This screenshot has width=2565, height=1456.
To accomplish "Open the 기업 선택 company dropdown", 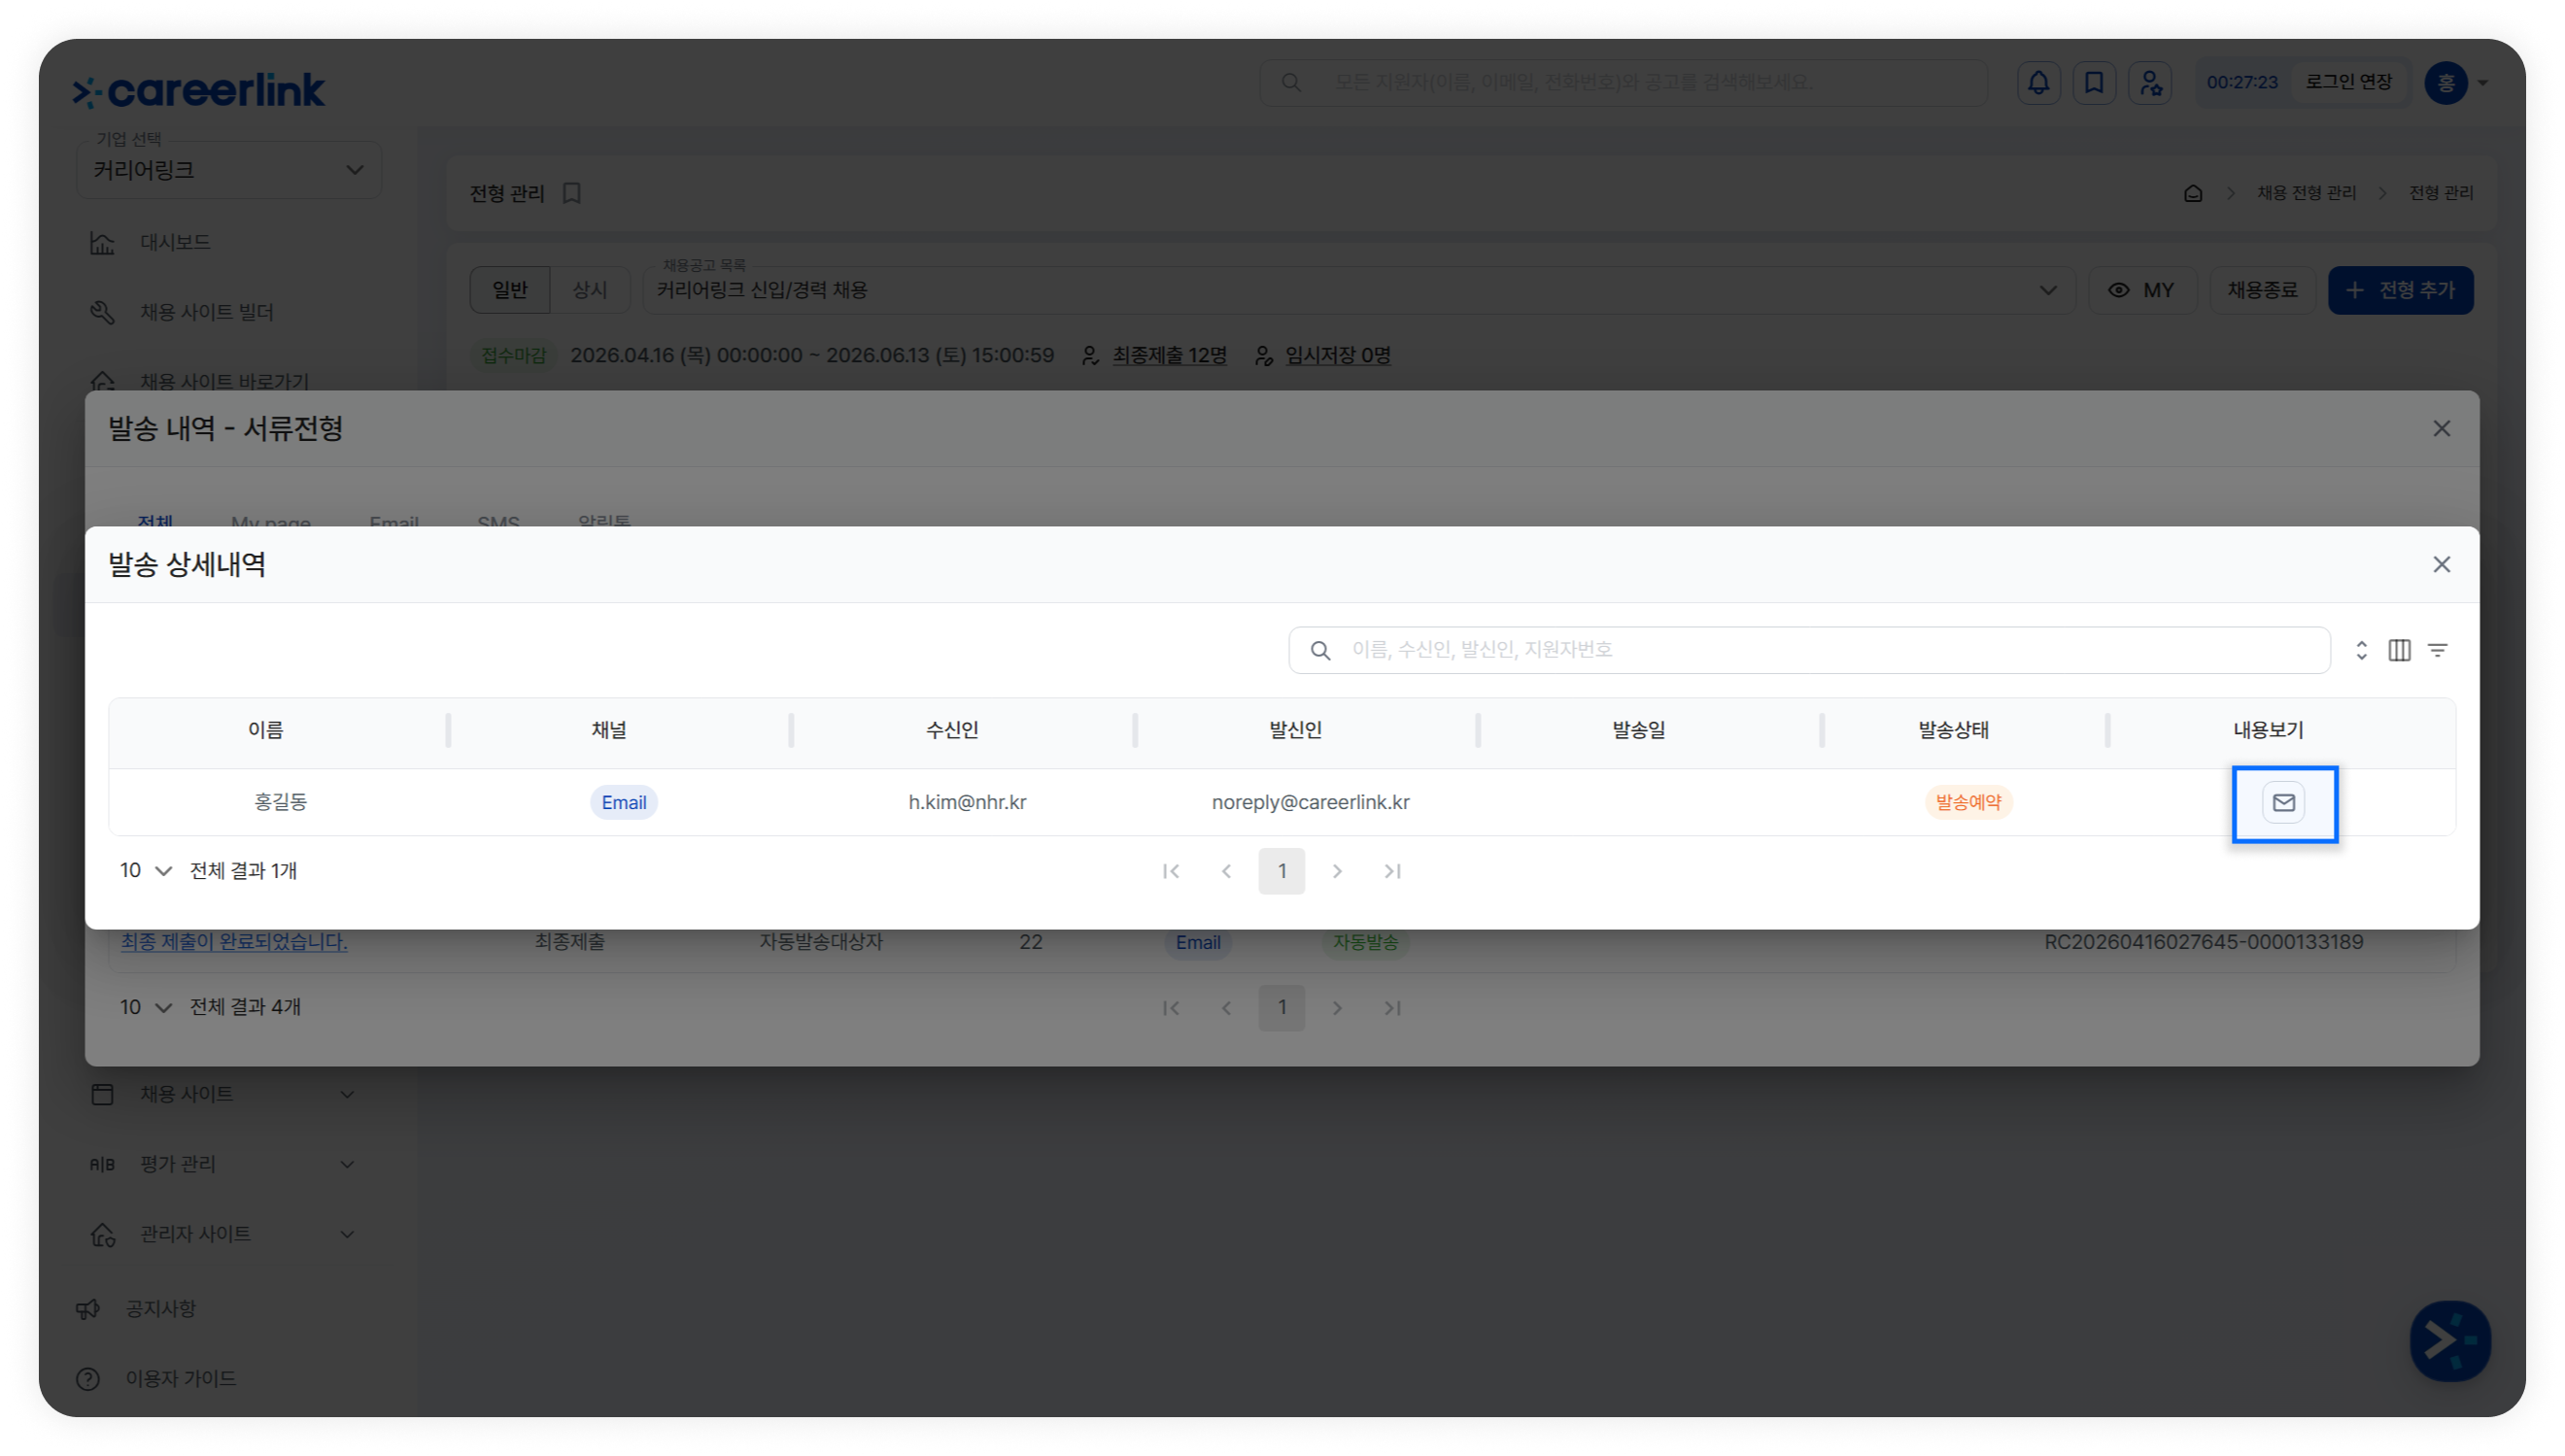I will tap(229, 170).
